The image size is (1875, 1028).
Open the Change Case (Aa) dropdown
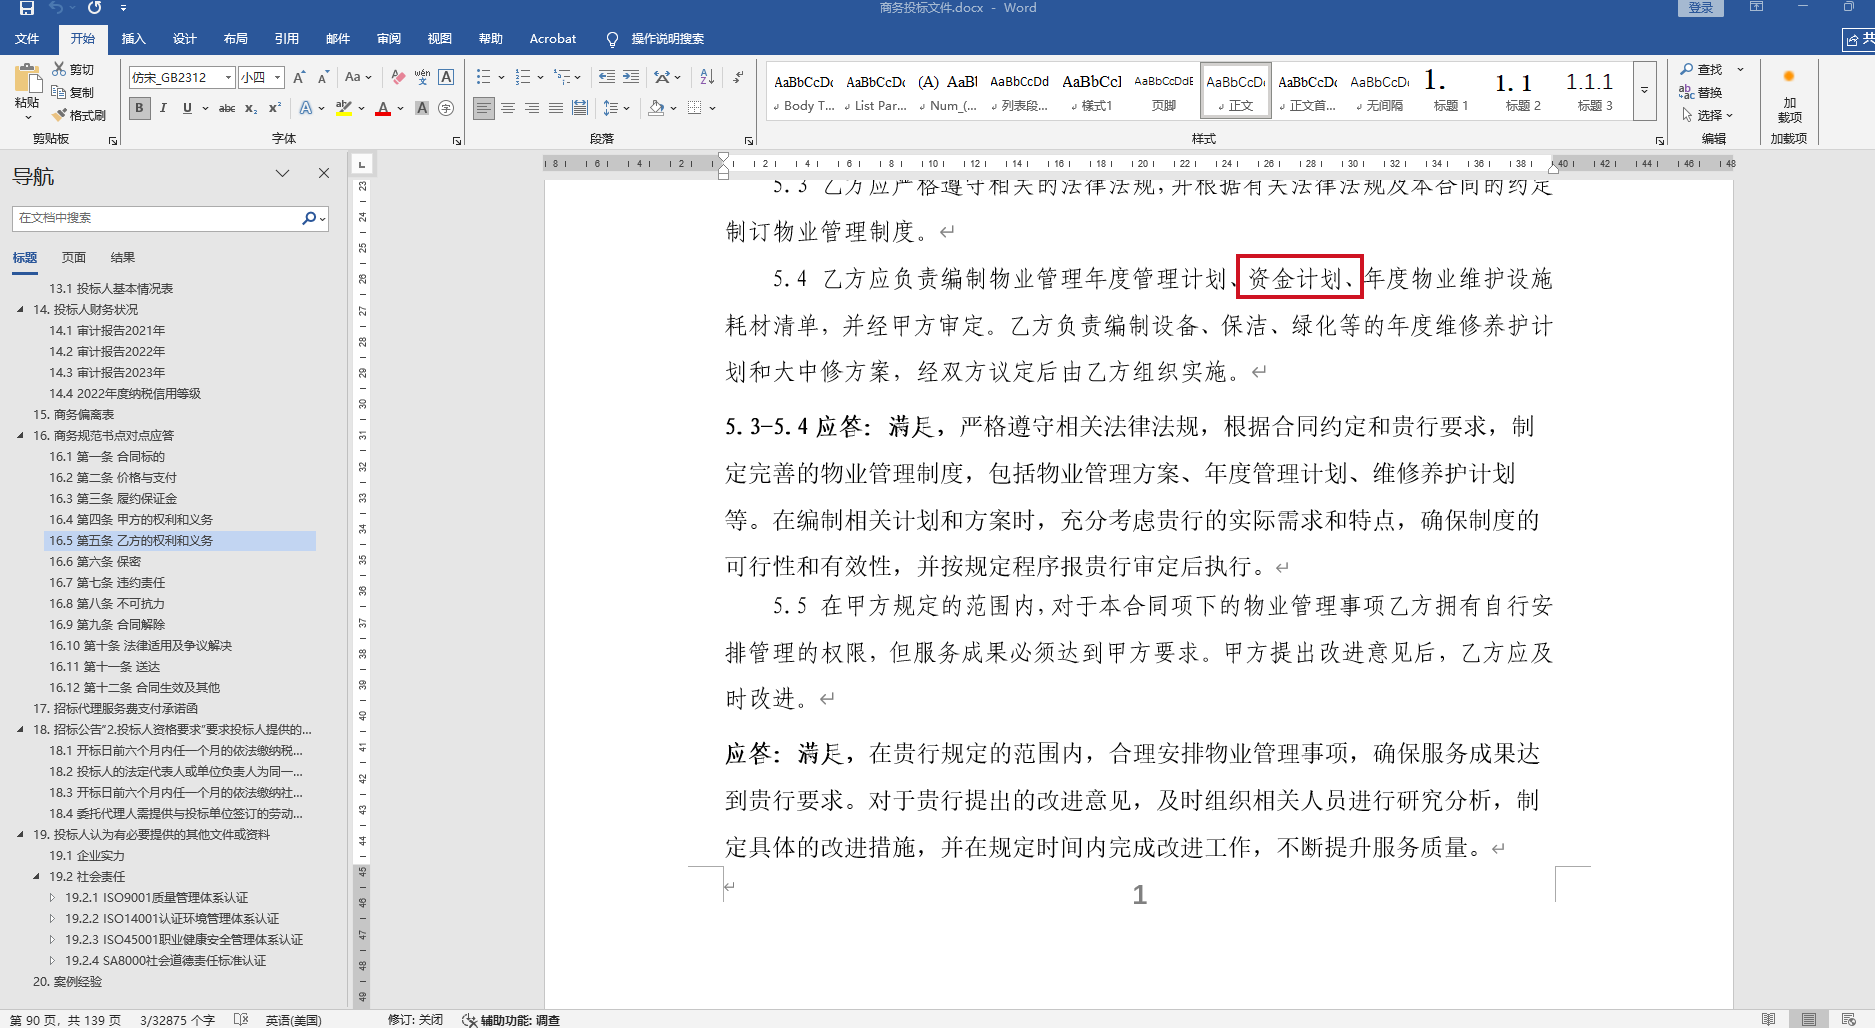click(x=357, y=77)
